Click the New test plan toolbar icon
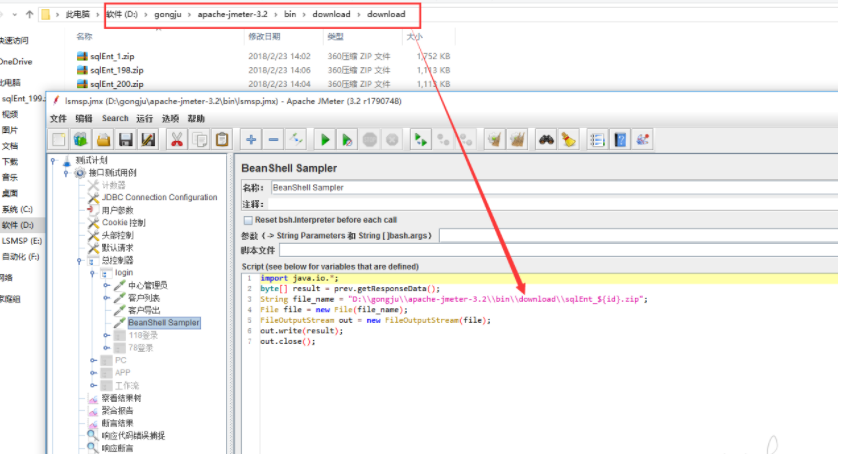 tap(59, 140)
